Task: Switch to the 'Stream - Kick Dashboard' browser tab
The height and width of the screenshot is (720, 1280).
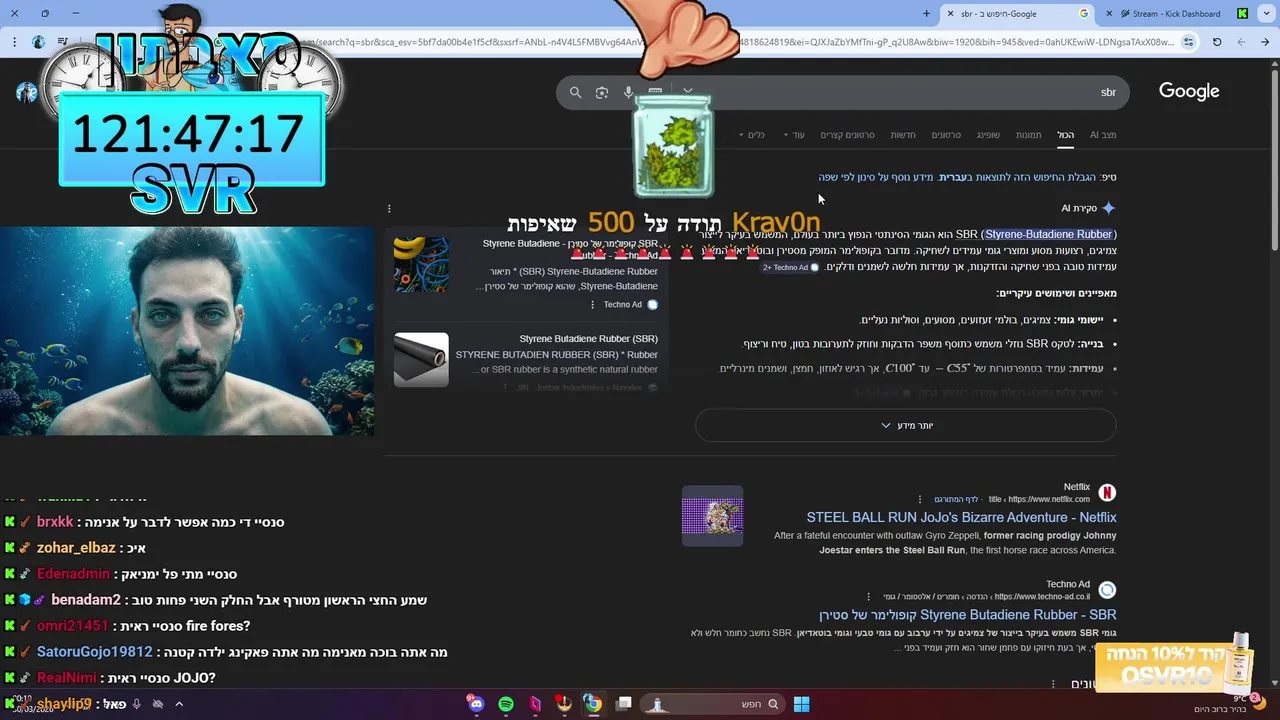Action: (1176, 14)
